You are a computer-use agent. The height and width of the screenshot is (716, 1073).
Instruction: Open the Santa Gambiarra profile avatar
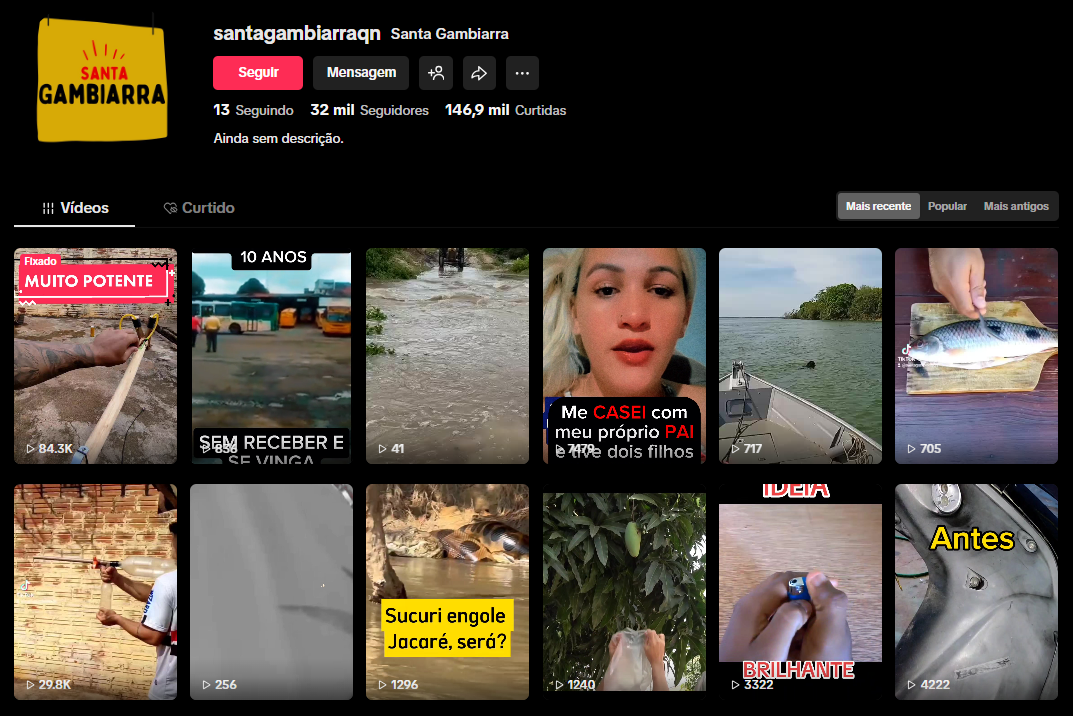pos(102,80)
